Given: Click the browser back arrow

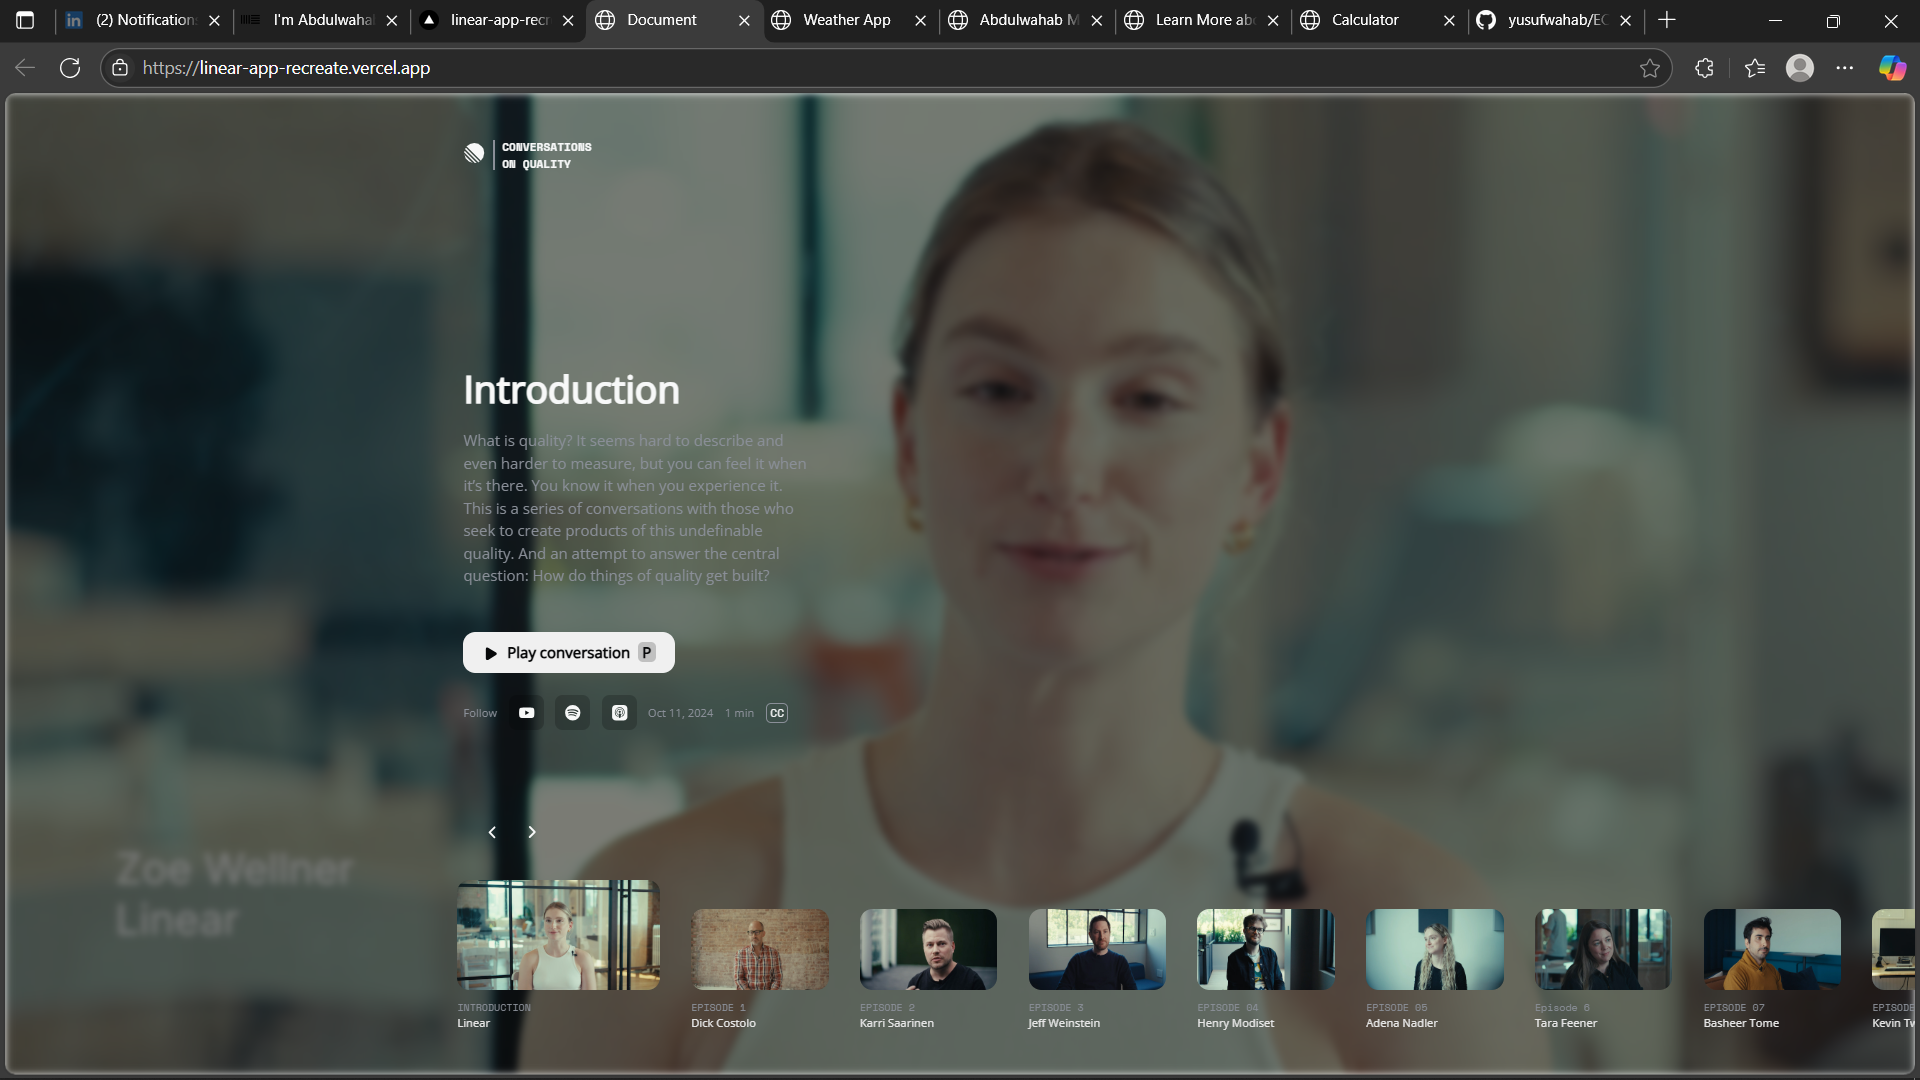Looking at the screenshot, I should coord(25,68).
